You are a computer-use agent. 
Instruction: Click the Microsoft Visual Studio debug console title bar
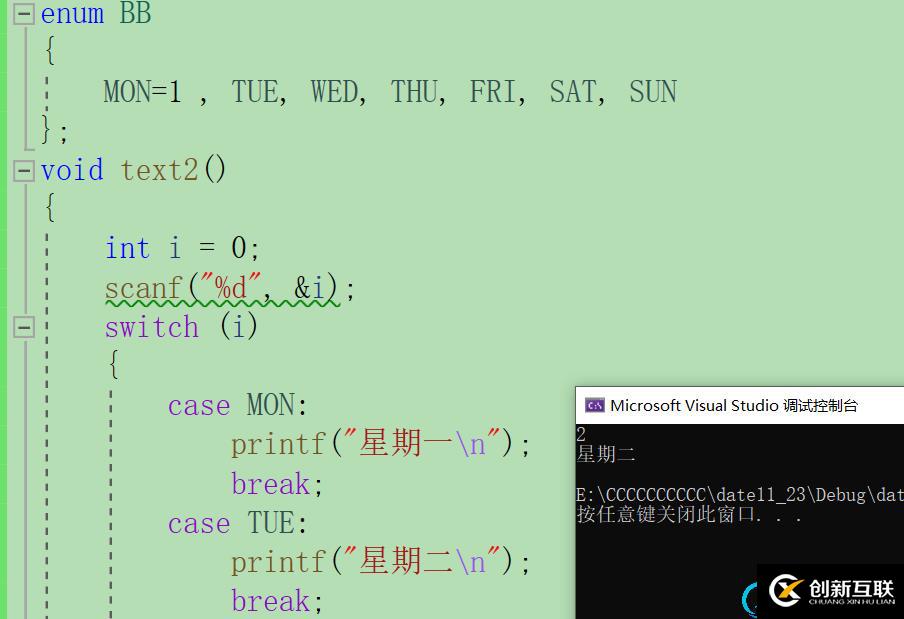(740, 405)
